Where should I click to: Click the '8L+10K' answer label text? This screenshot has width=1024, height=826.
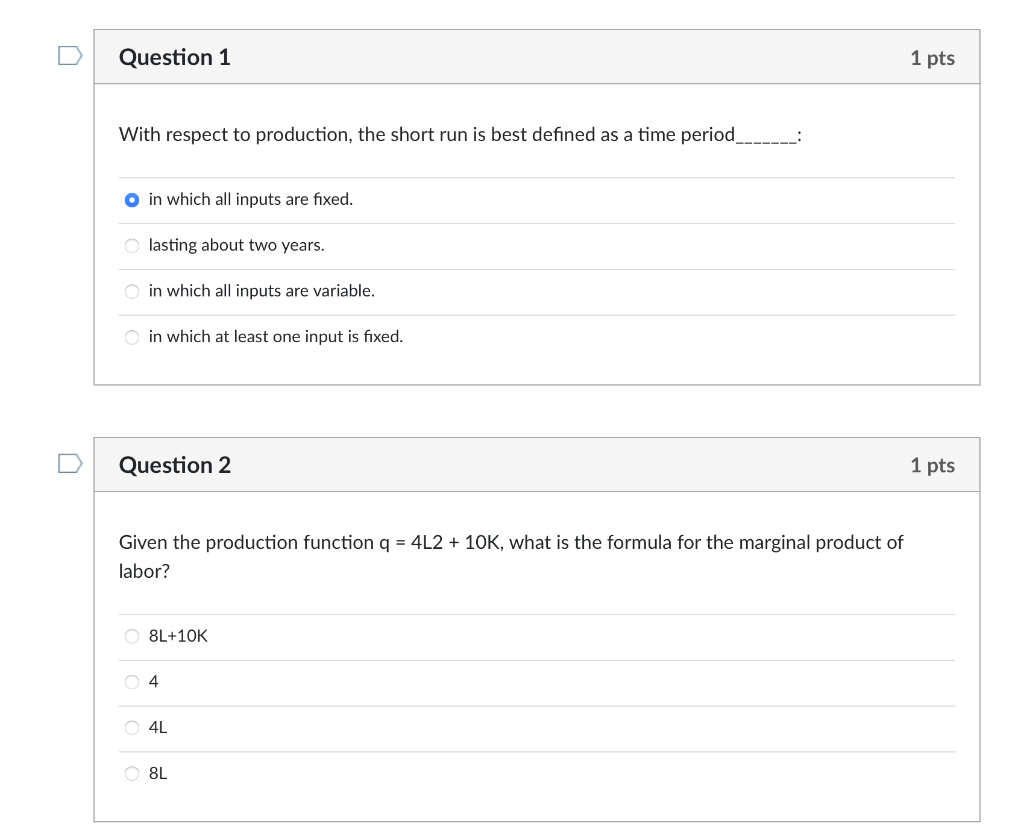pyautogui.click(x=178, y=636)
